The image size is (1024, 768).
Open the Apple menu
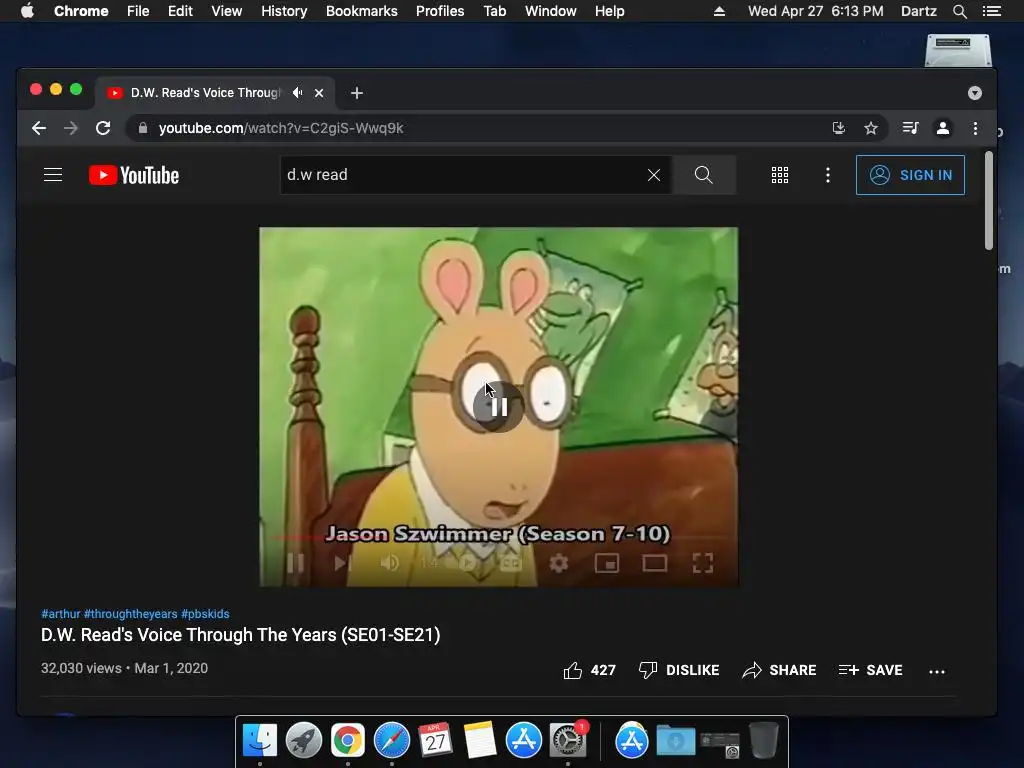(x=27, y=11)
